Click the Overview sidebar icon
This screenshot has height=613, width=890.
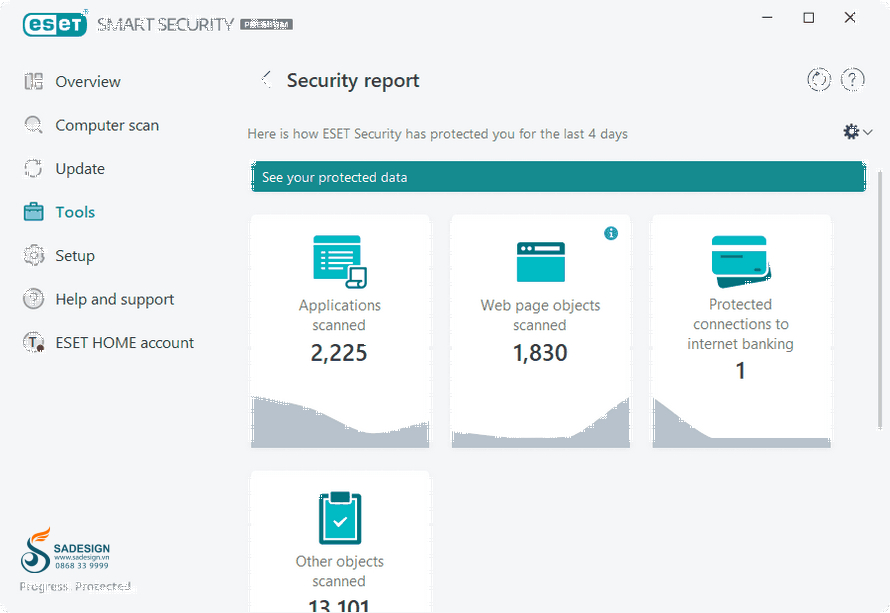coord(33,82)
